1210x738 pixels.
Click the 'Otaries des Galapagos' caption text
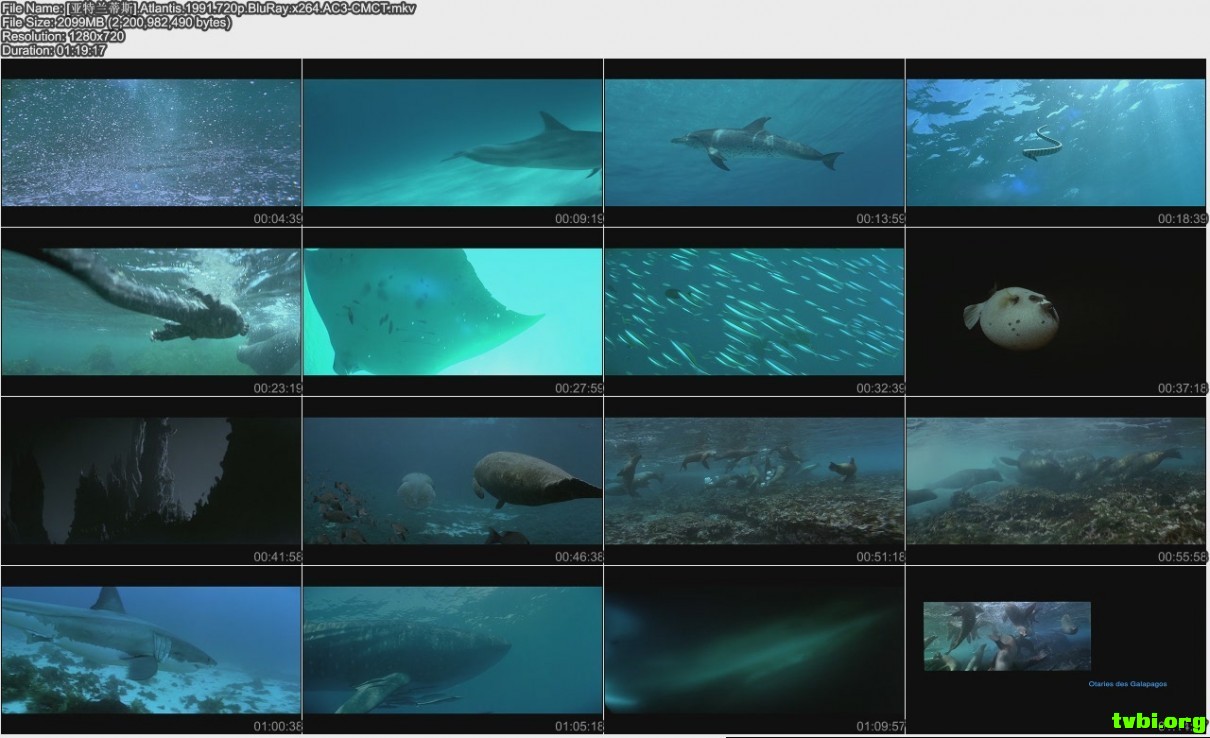point(1127,684)
